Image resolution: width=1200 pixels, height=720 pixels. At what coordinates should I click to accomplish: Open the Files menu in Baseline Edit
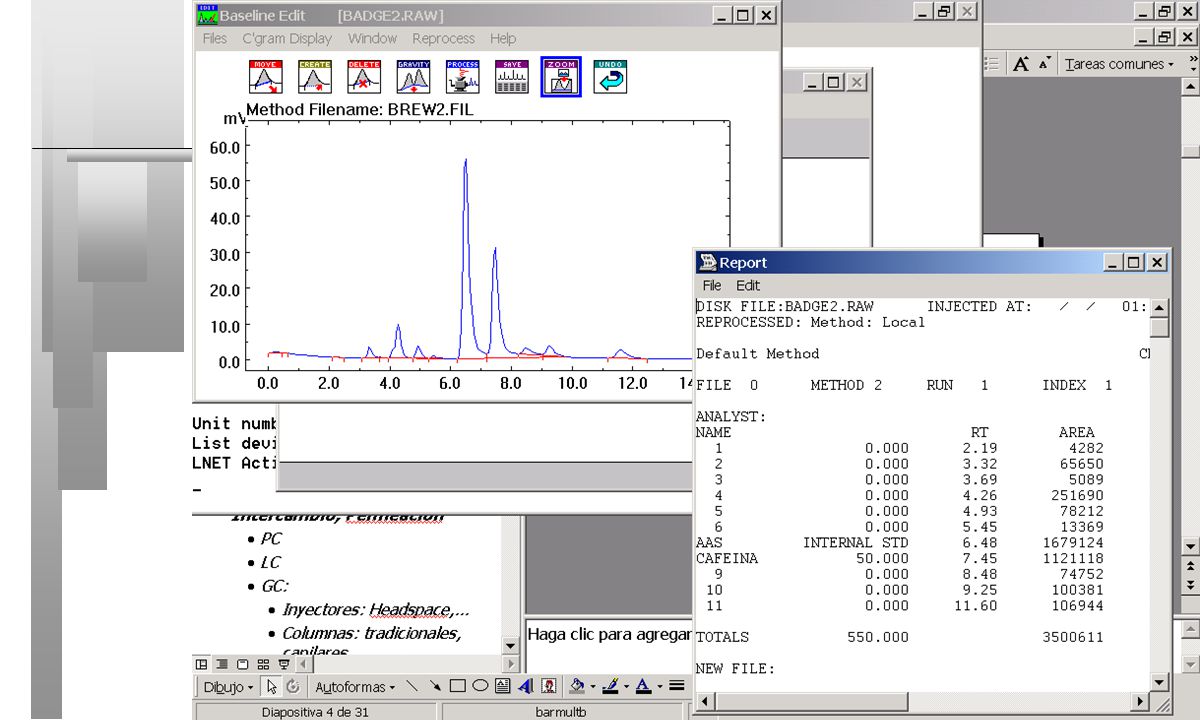pyautogui.click(x=215, y=39)
